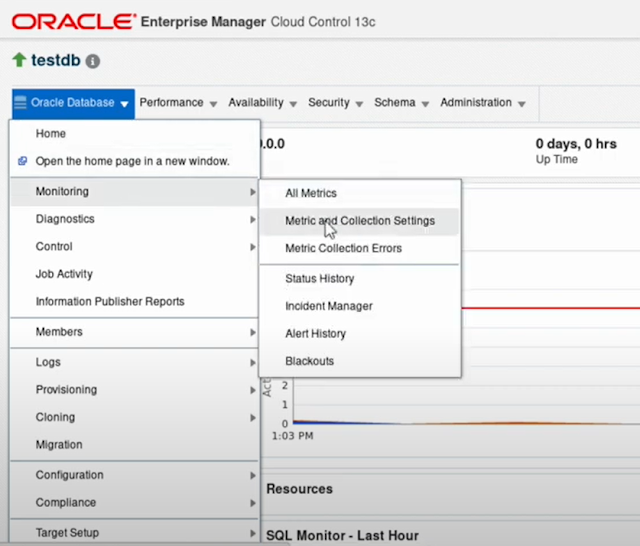
Task: Click the green up status arrow icon
Action: [19, 60]
